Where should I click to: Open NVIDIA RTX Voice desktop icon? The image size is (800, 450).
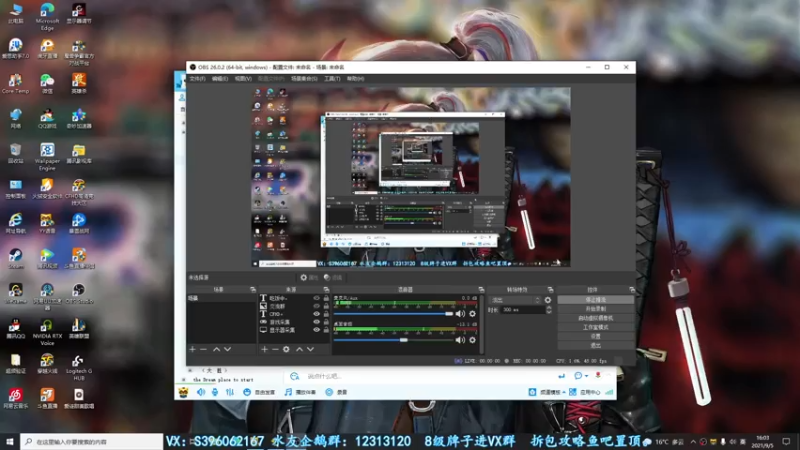coord(47,332)
